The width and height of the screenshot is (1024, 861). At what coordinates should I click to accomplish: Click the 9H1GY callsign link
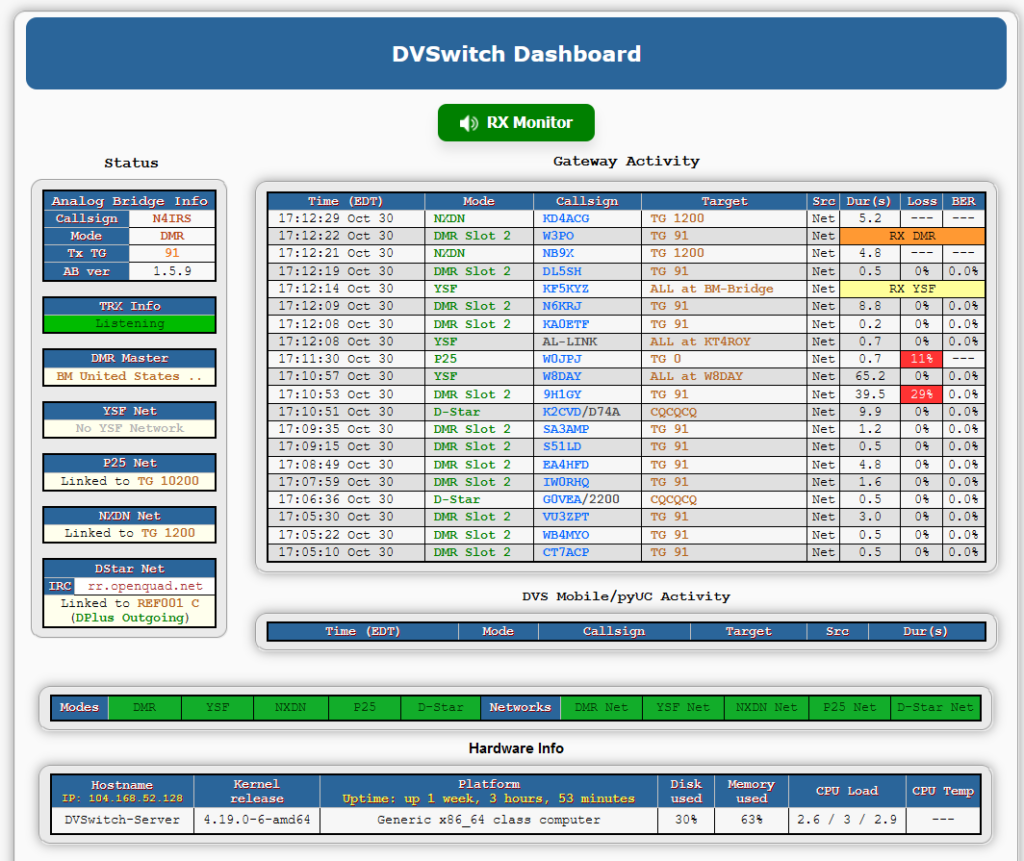[x=562, y=394]
